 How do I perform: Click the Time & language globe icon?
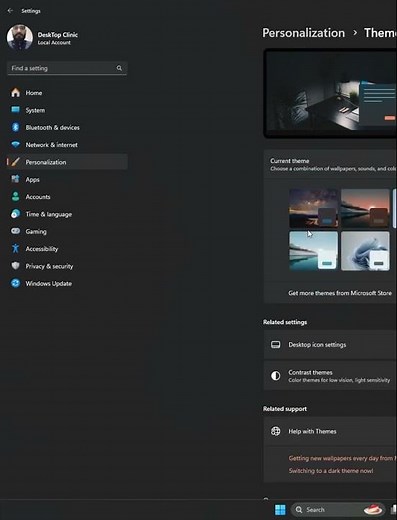[x=15, y=214]
